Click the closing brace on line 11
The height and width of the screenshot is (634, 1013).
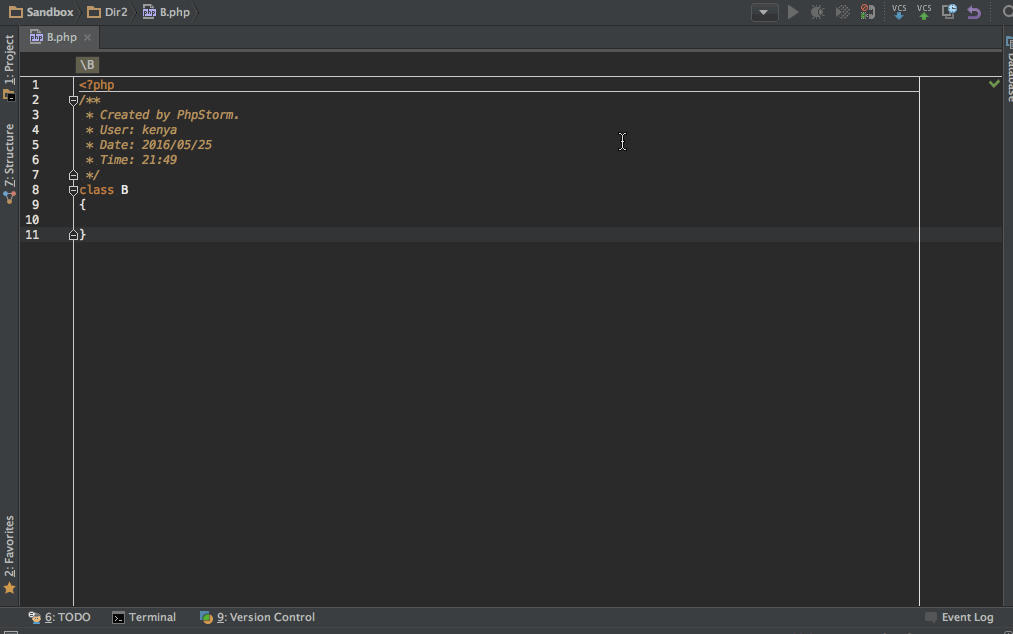(83, 235)
